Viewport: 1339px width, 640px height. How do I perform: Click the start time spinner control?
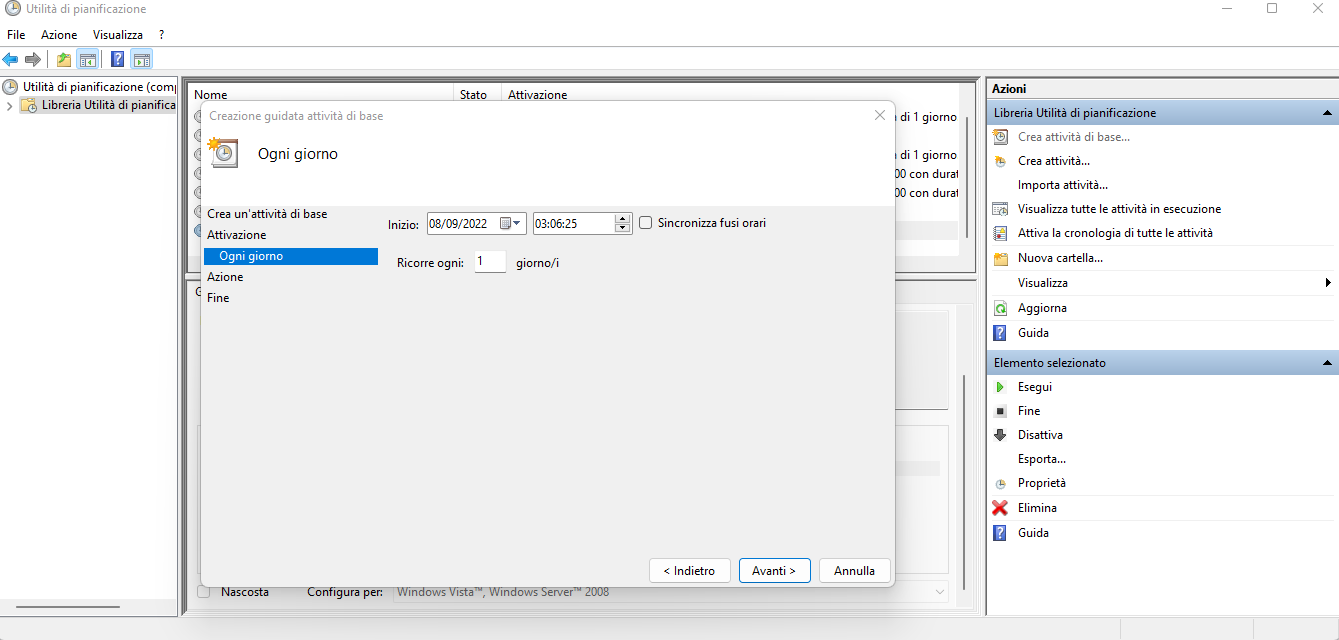[623, 223]
